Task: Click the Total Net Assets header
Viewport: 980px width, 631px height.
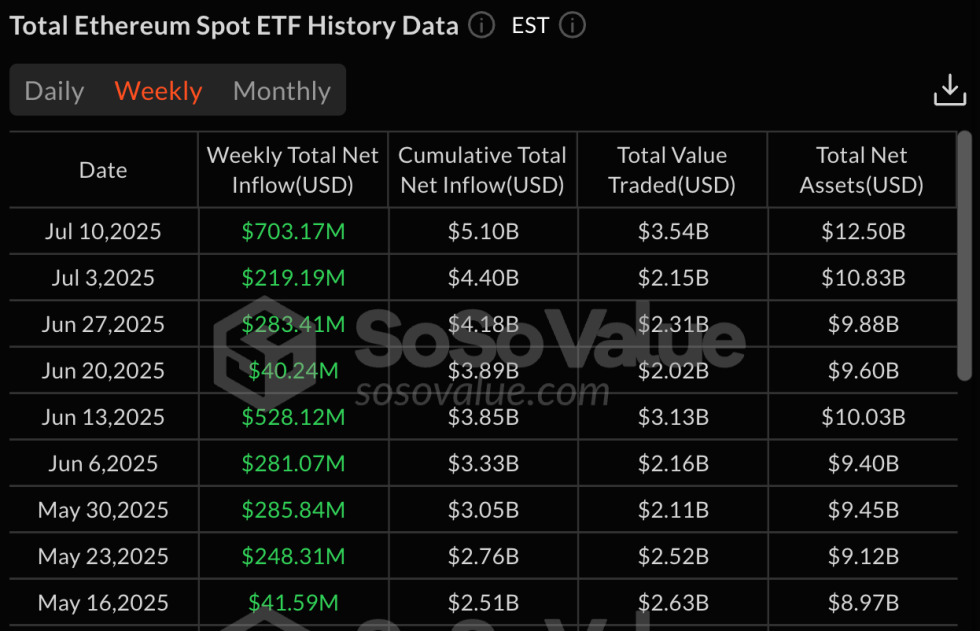Action: click(861, 170)
